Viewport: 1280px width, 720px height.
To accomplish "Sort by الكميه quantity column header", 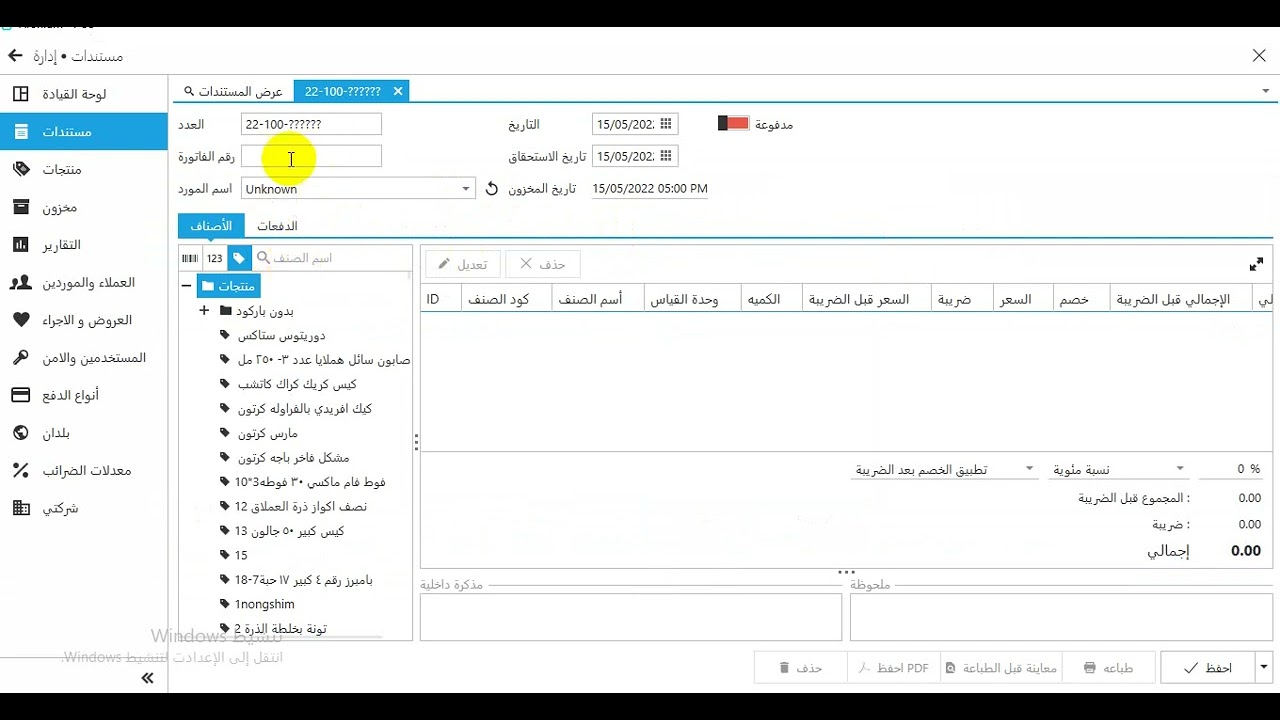I will point(772,299).
